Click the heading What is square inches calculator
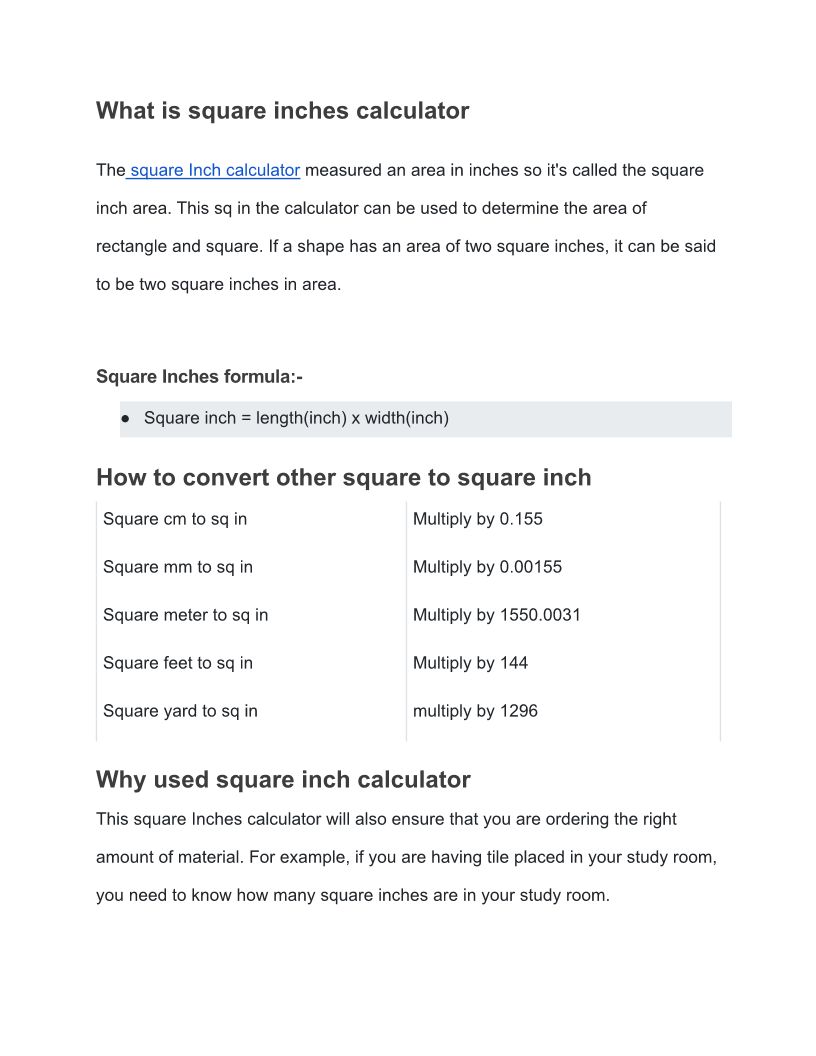Screen dimensions: 816x1056 click(x=283, y=110)
